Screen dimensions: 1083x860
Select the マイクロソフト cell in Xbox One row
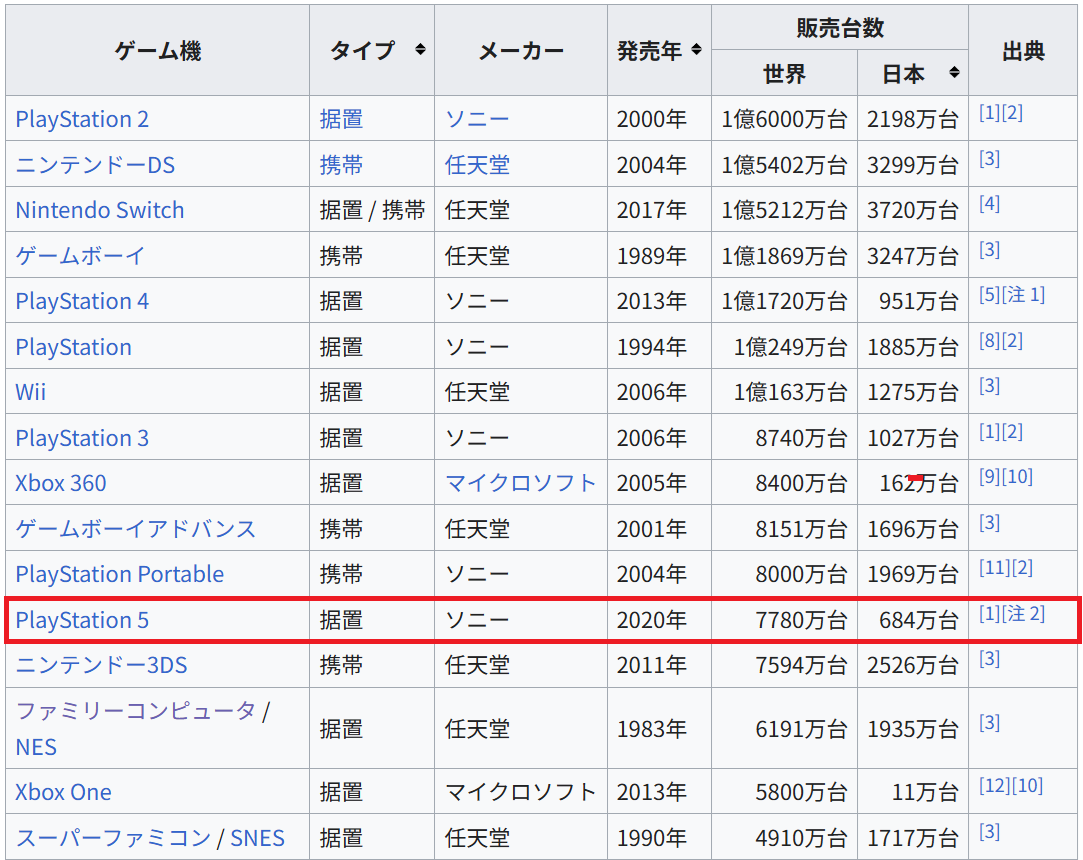point(521,792)
